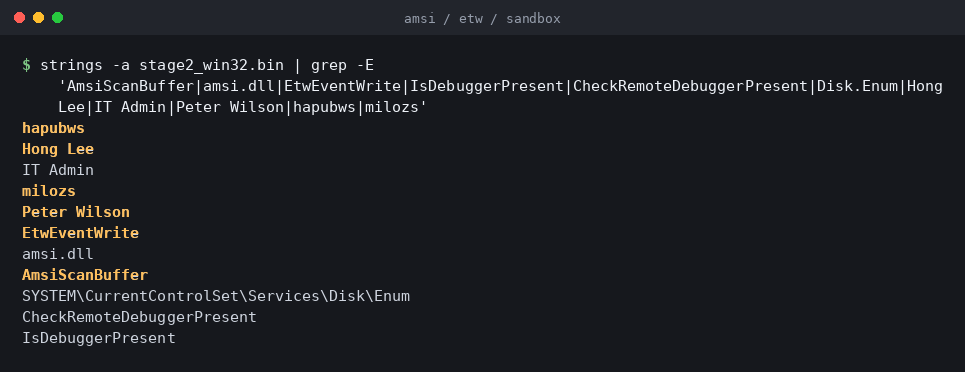Viewport: 965px width, 372px height.
Task: Click output line 'IT Admin'
Action: [58, 170]
